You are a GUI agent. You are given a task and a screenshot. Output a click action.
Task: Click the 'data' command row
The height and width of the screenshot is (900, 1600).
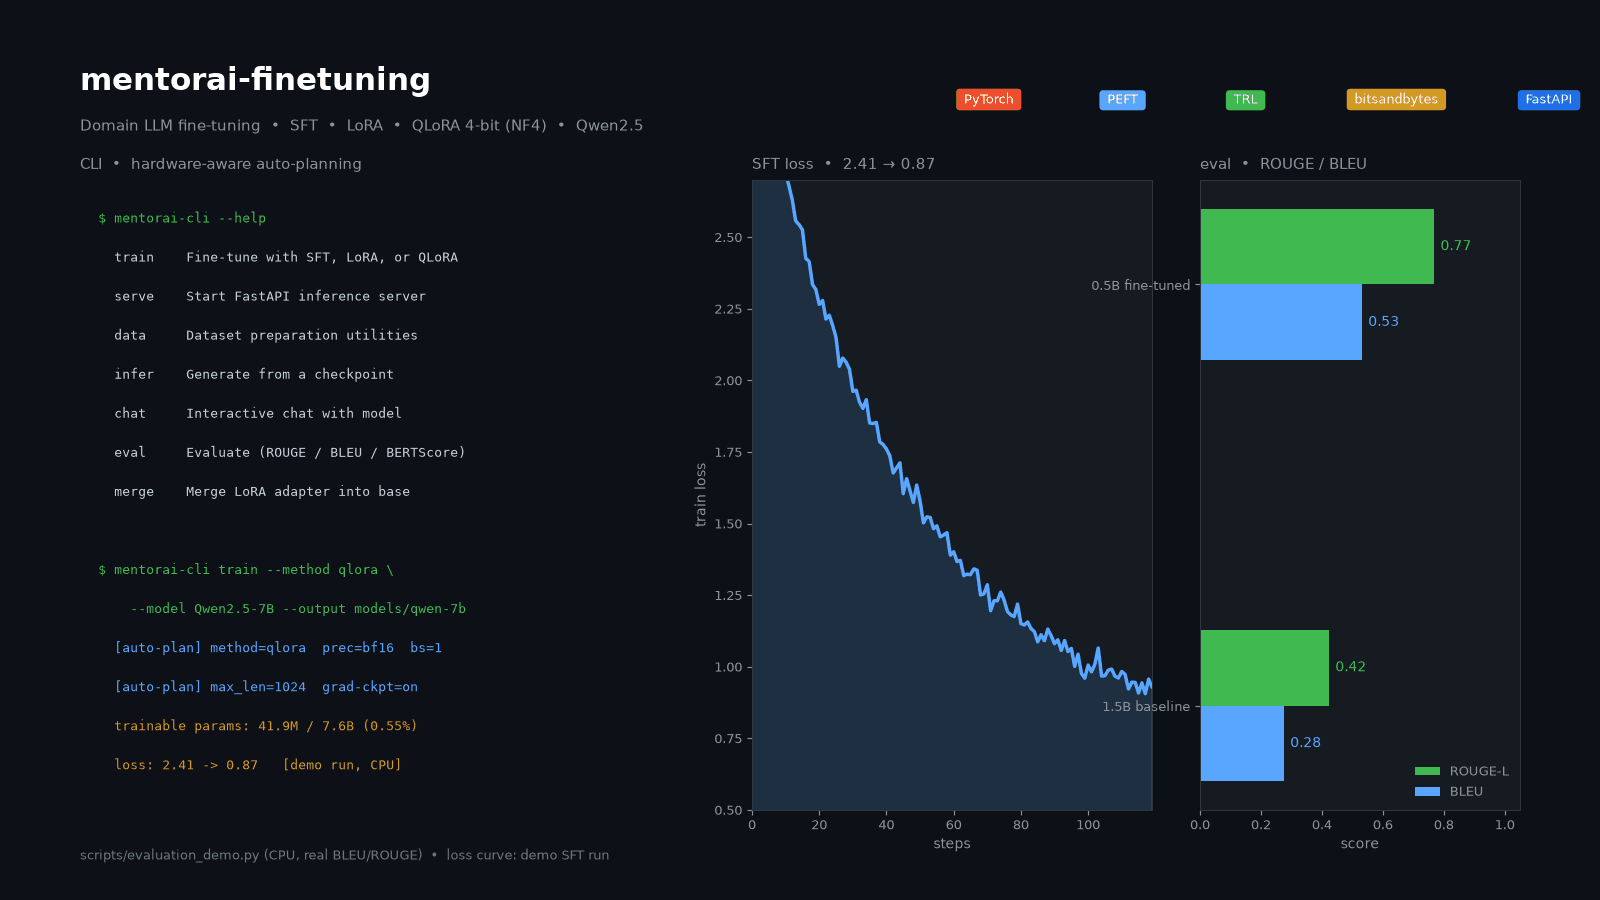(x=266, y=335)
